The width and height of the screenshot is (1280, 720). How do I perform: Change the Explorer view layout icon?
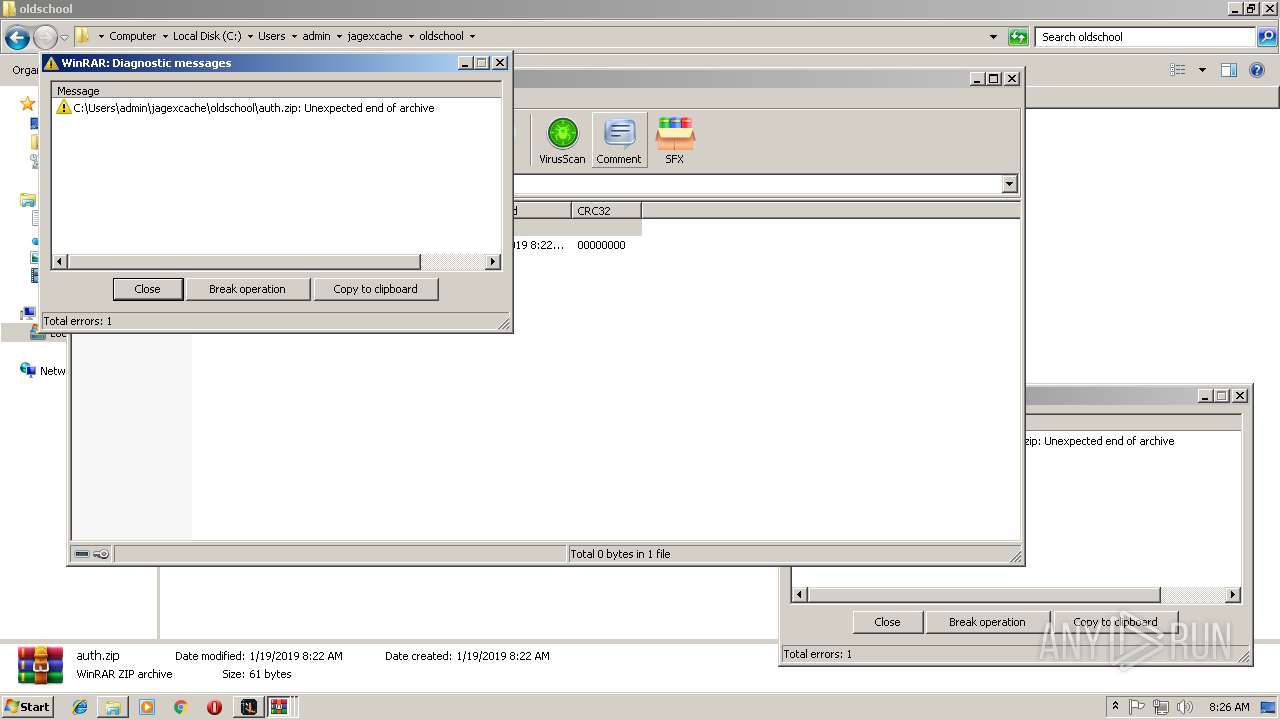click(x=1178, y=70)
